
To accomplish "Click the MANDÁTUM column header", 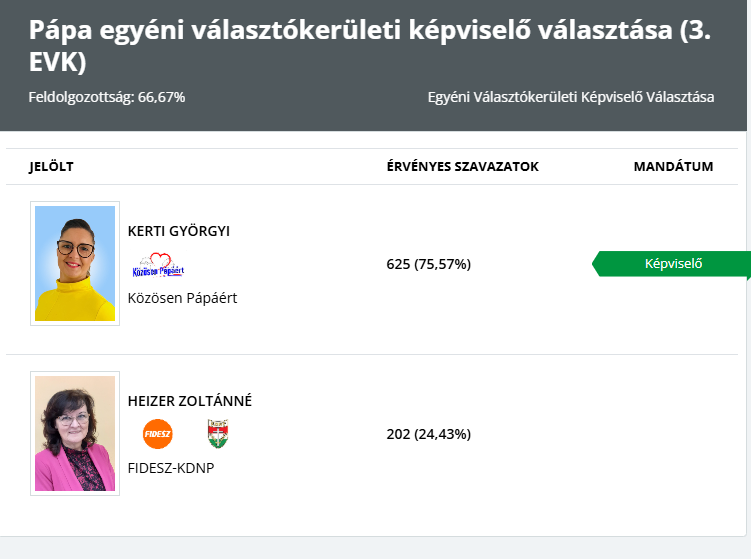I will click(x=673, y=166).
